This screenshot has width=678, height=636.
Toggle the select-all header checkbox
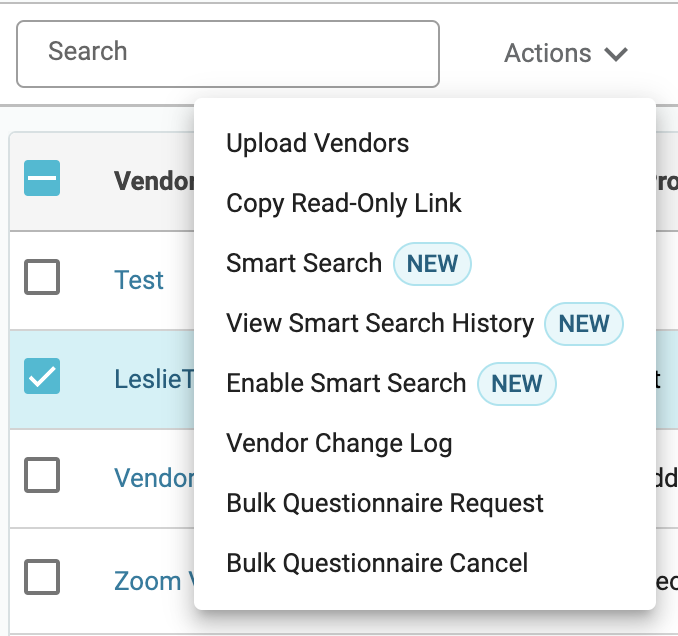42,178
